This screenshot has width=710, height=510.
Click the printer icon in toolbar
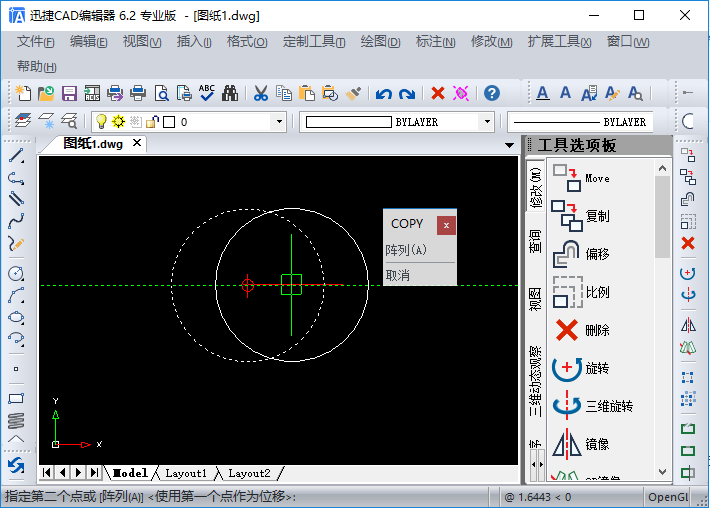[138, 93]
